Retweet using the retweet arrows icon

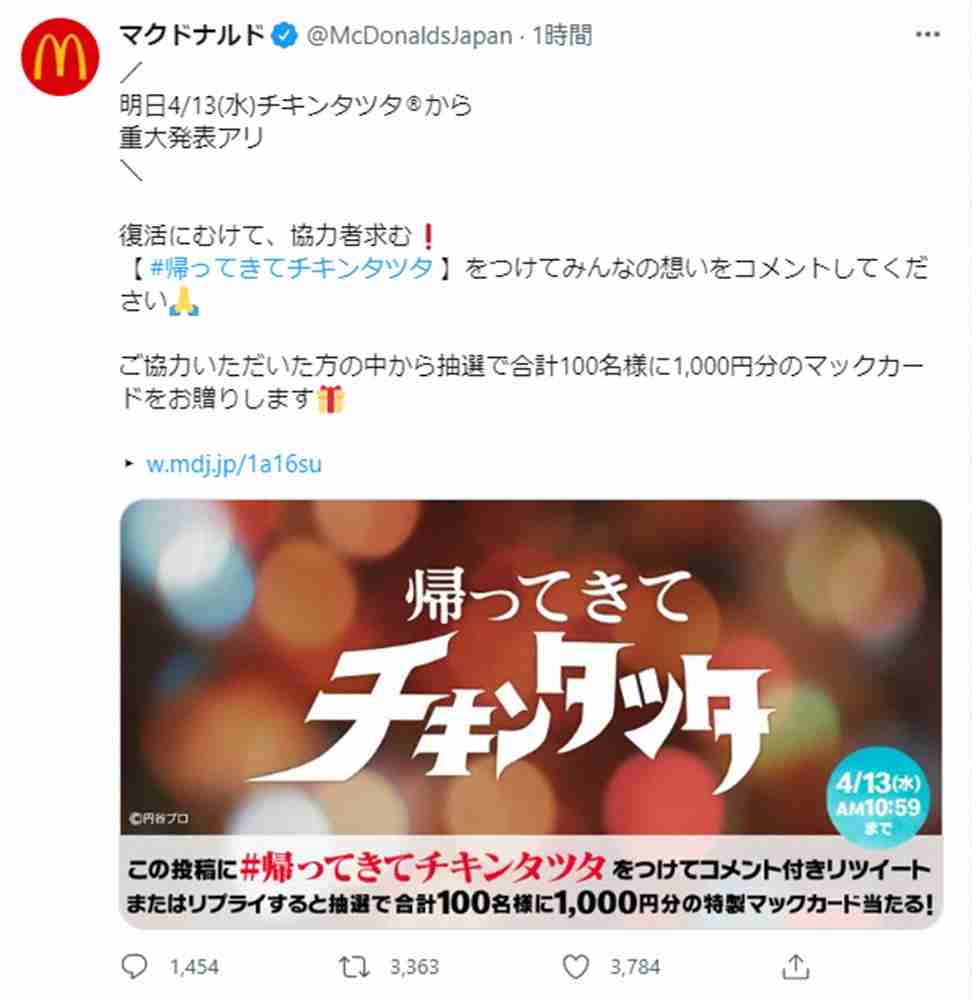(x=354, y=967)
